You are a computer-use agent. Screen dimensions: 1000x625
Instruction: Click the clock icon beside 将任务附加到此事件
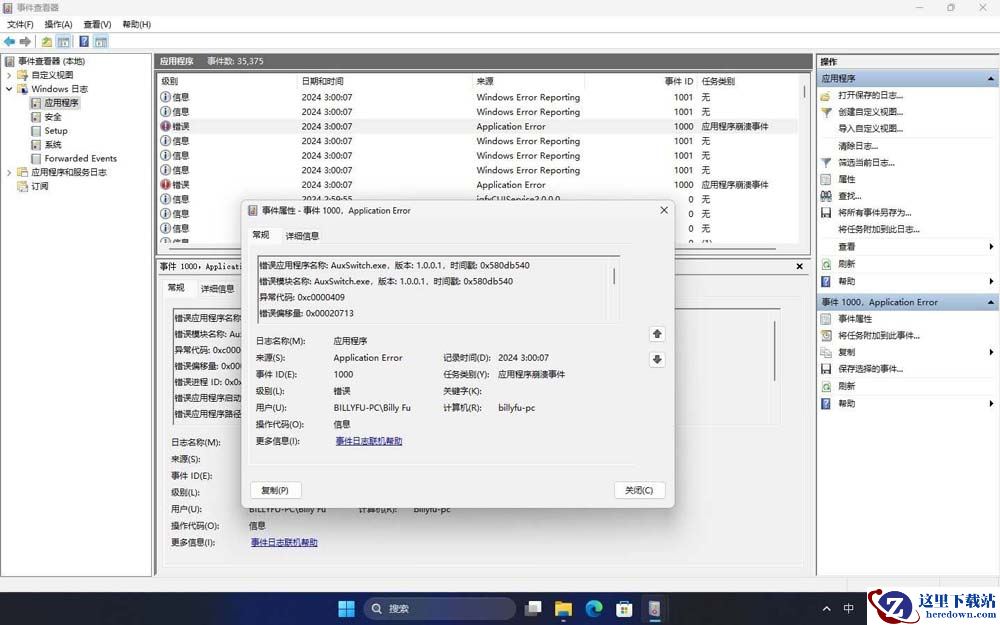[826, 335]
